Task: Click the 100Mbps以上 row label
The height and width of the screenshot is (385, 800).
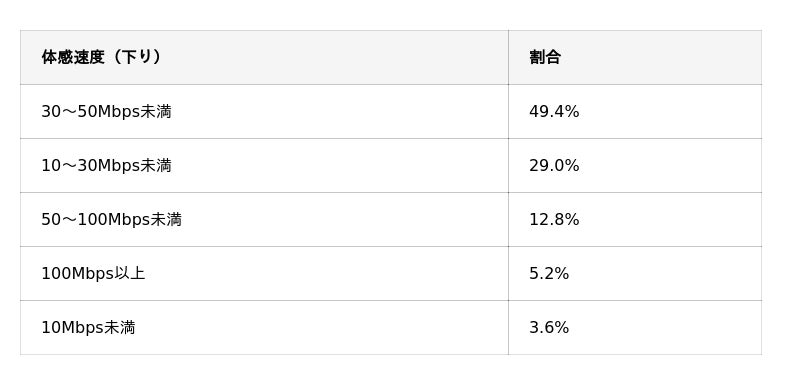Action: point(93,274)
